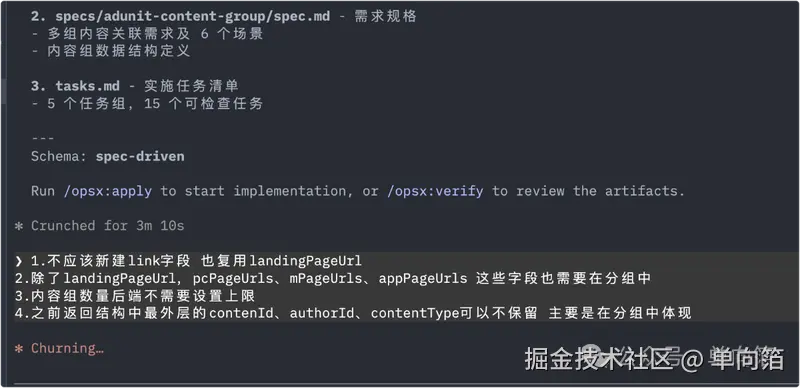The height and width of the screenshot is (388, 800).
Task: Click the Churning spinner asterisk
Action: point(19,349)
